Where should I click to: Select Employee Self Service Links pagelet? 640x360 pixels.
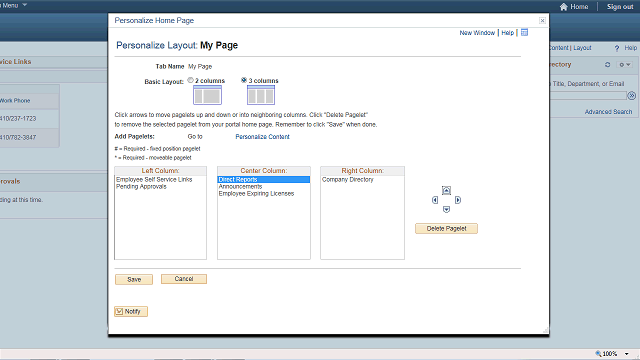pyautogui.click(x=154, y=180)
